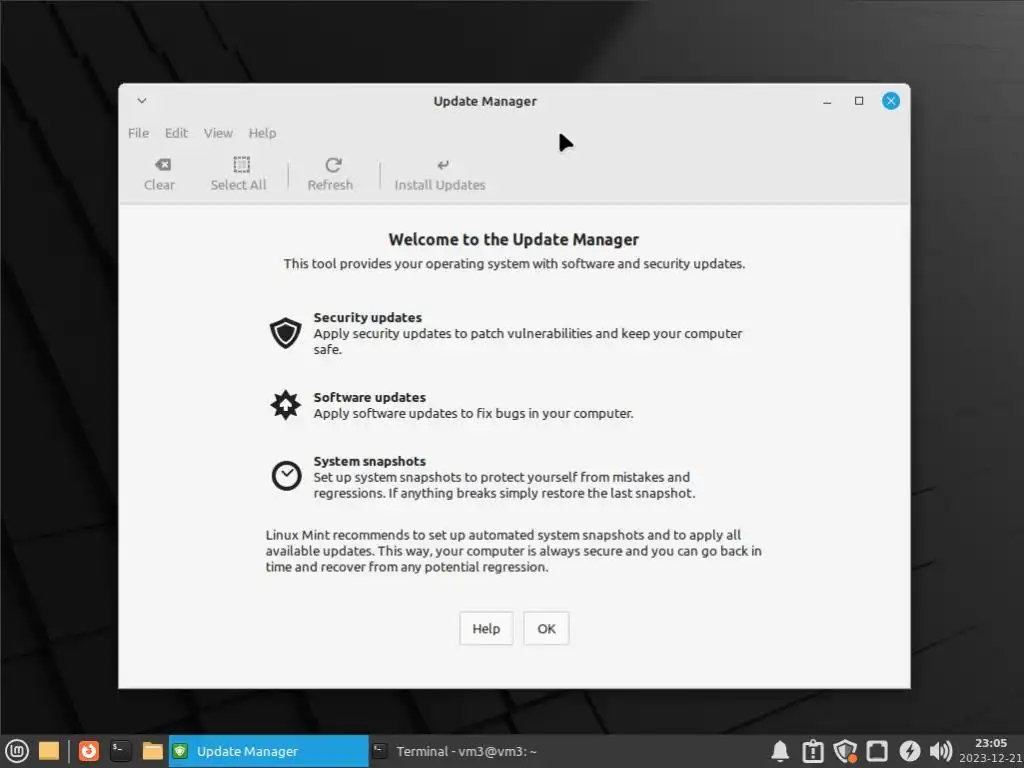1024x768 pixels.
Task: Open the file manager from the taskbar
Action: [152, 751]
